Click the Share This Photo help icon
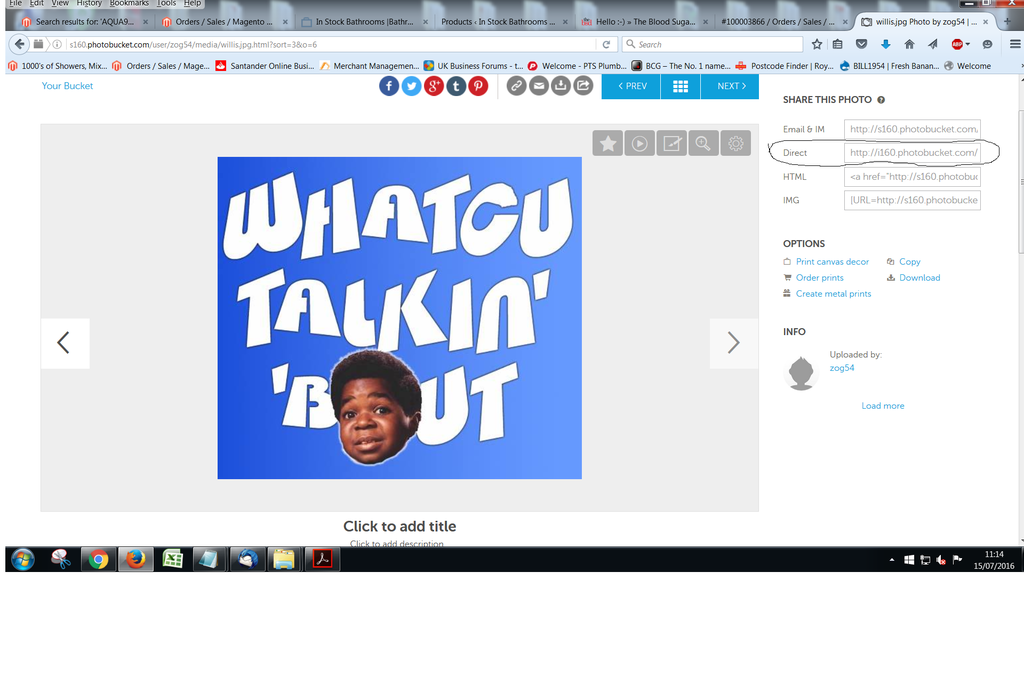 [x=881, y=100]
